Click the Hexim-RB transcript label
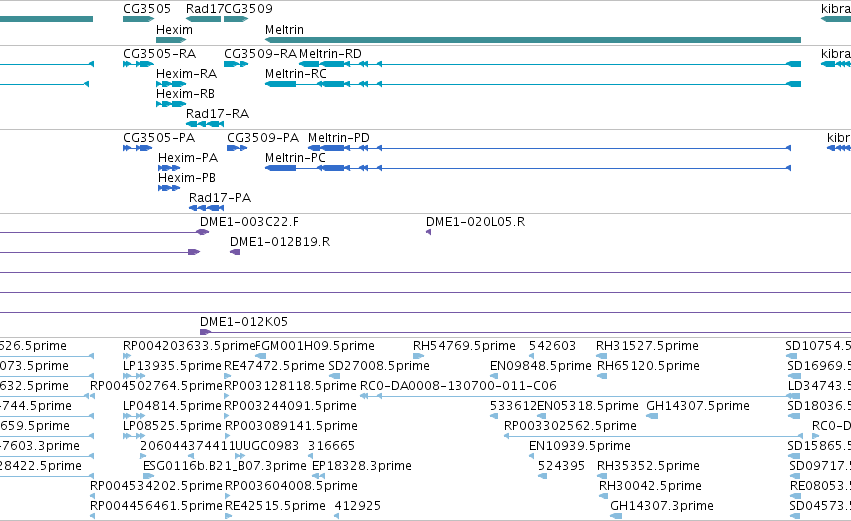This screenshot has height=521, width=851. (185, 94)
